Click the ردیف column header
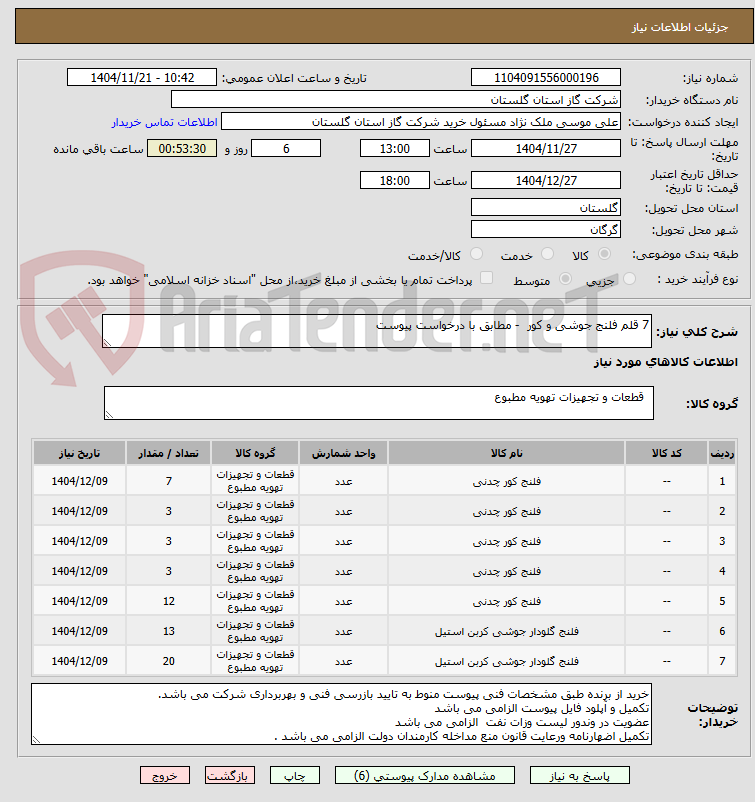The height and width of the screenshot is (802, 755). pos(722,453)
